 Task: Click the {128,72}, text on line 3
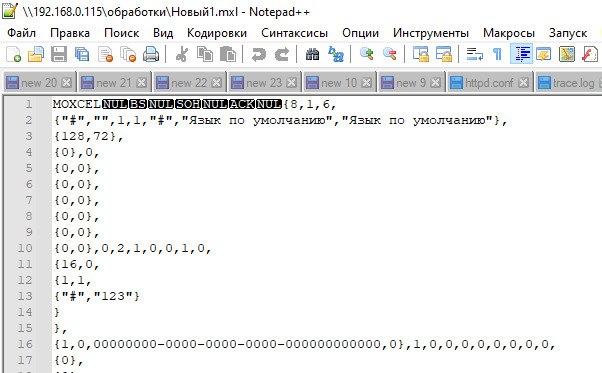[89, 136]
